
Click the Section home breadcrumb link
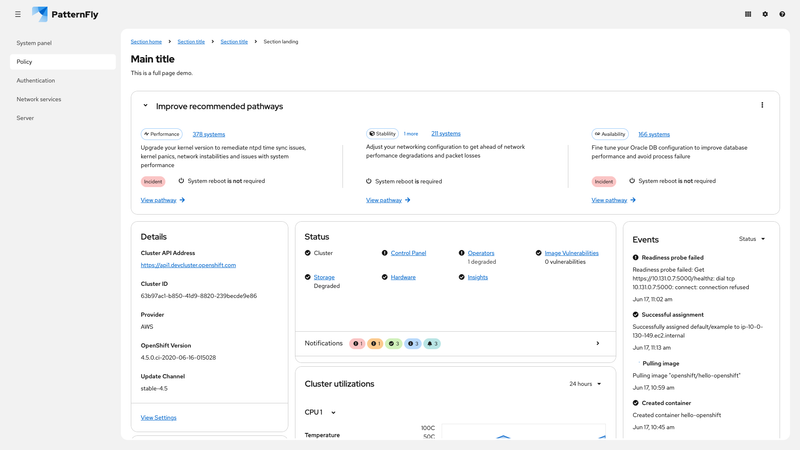click(146, 42)
